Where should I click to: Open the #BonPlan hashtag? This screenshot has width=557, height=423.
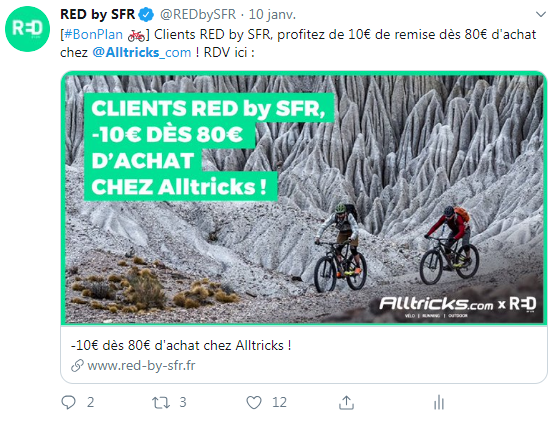(x=93, y=34)
